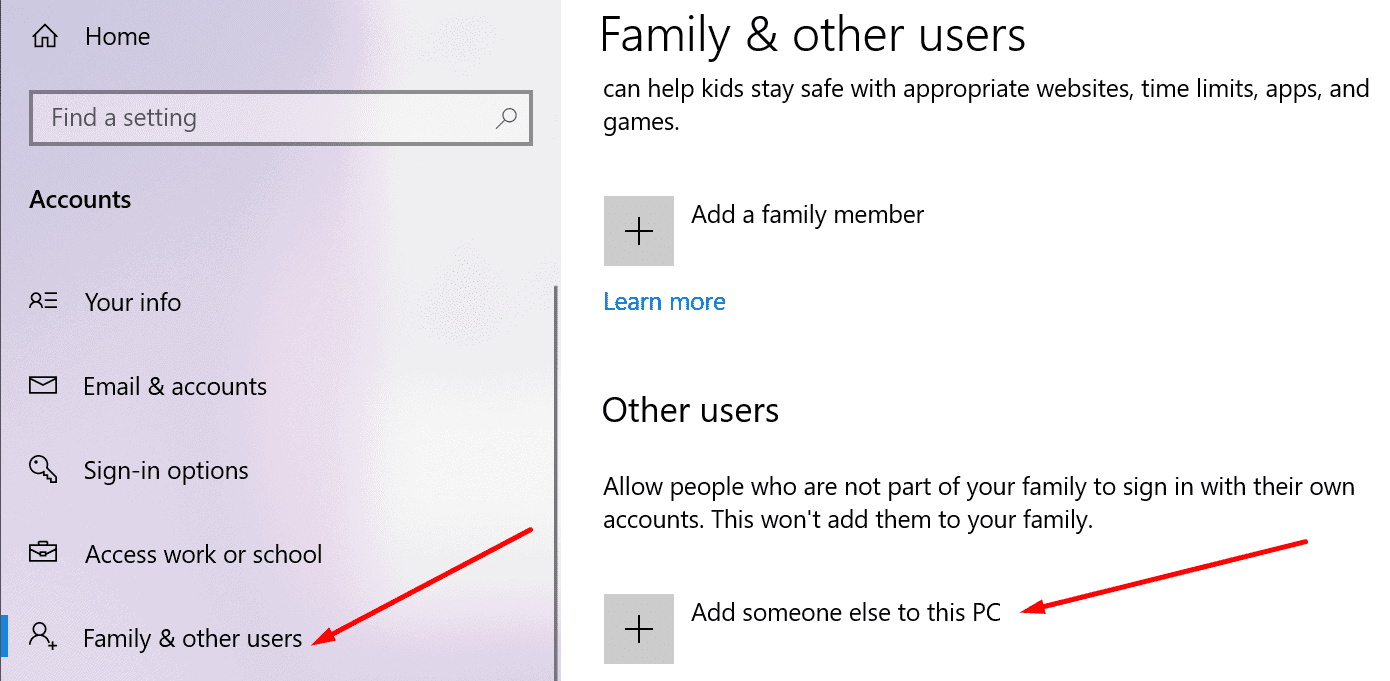Select Family & other users

193,638
